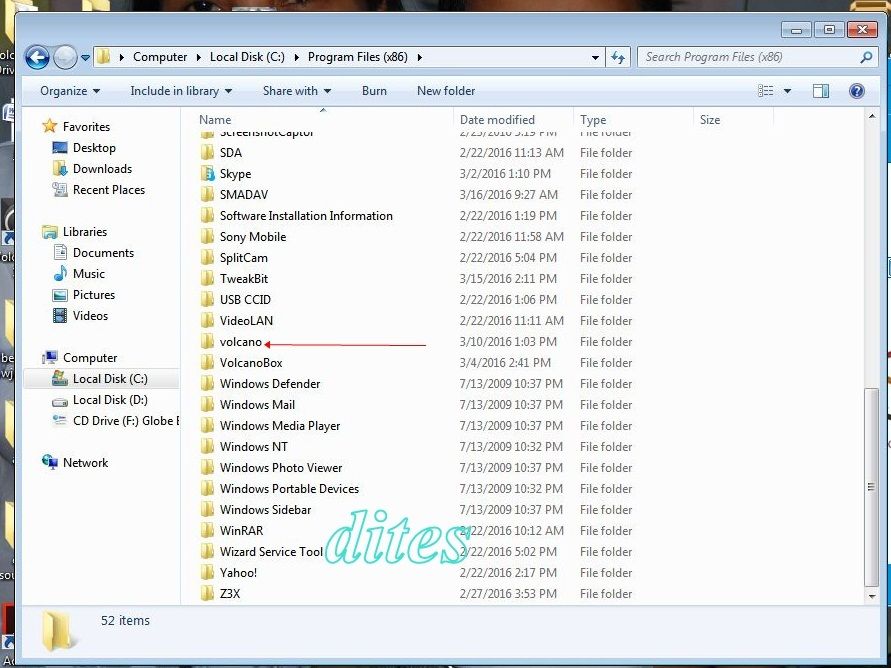Screen dimensions: 891x668
Task: Open the Organize menu
Action: (70, 91)
